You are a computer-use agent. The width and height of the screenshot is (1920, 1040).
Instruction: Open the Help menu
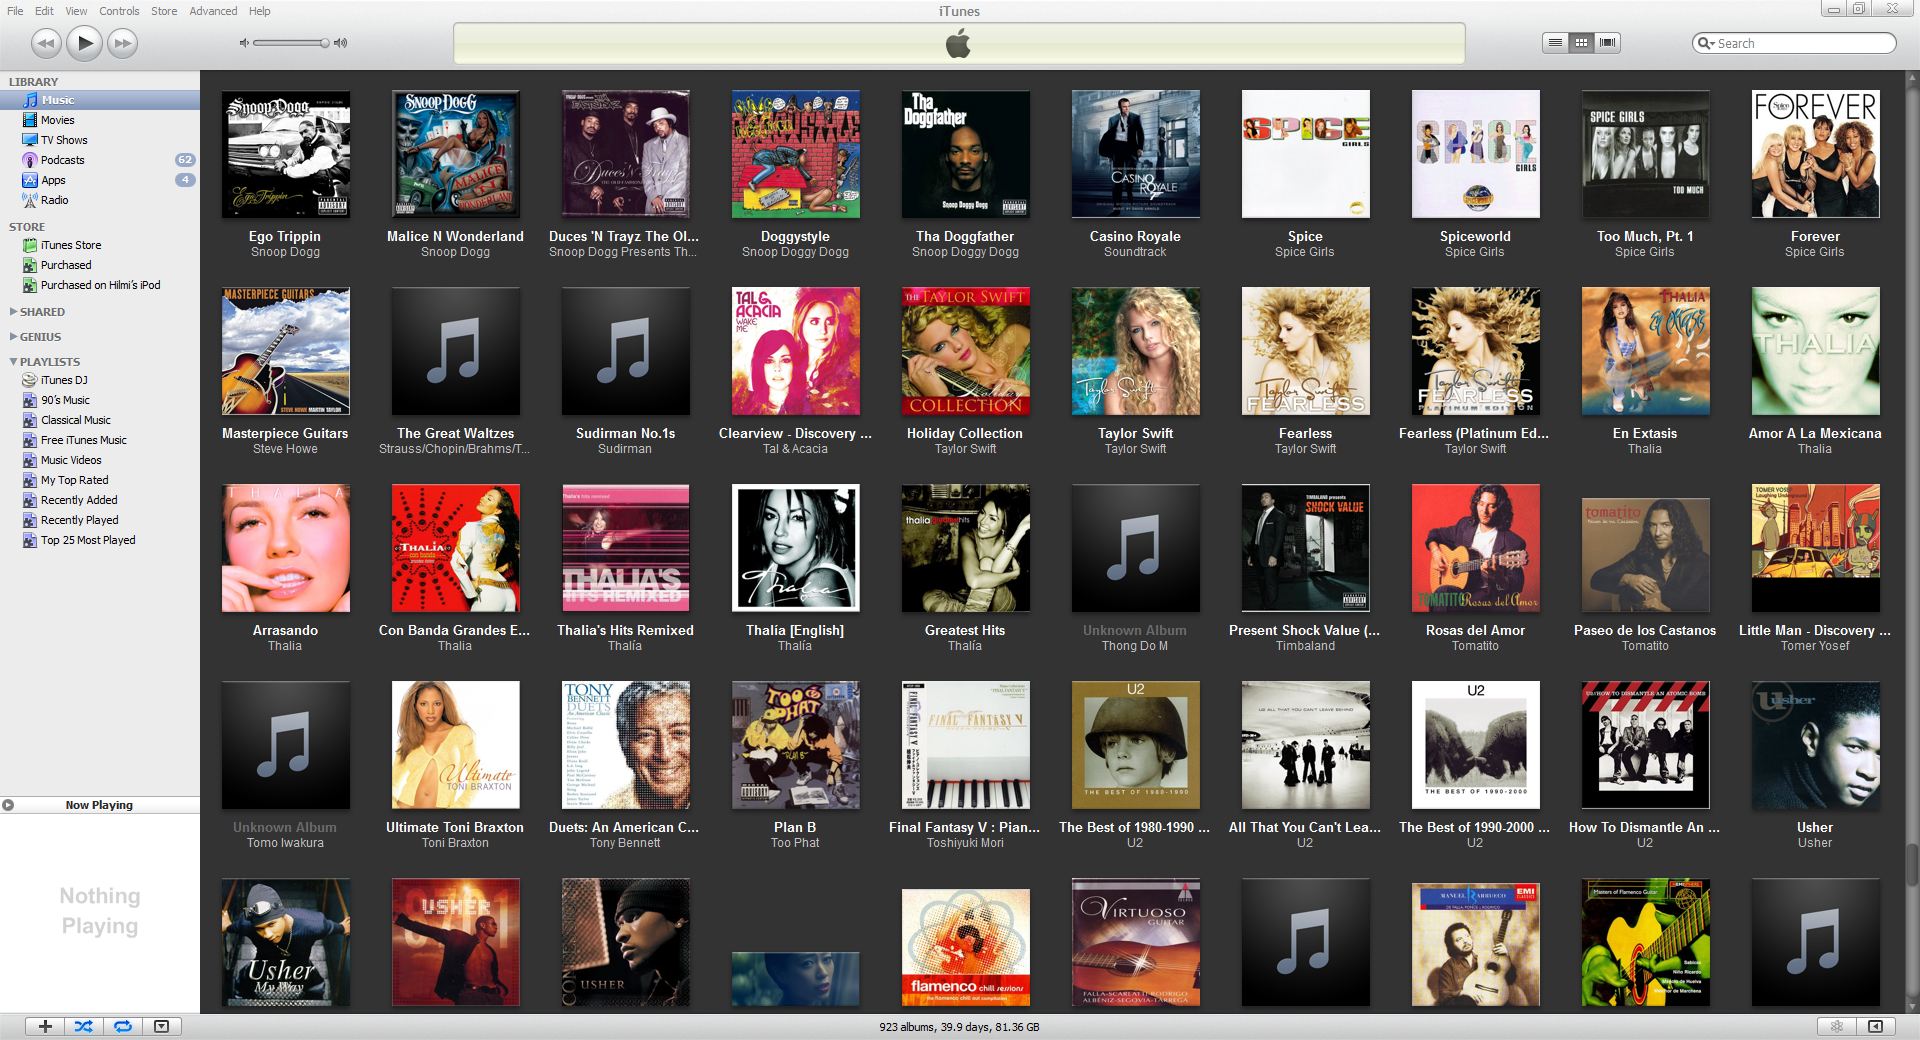point(259,11)
